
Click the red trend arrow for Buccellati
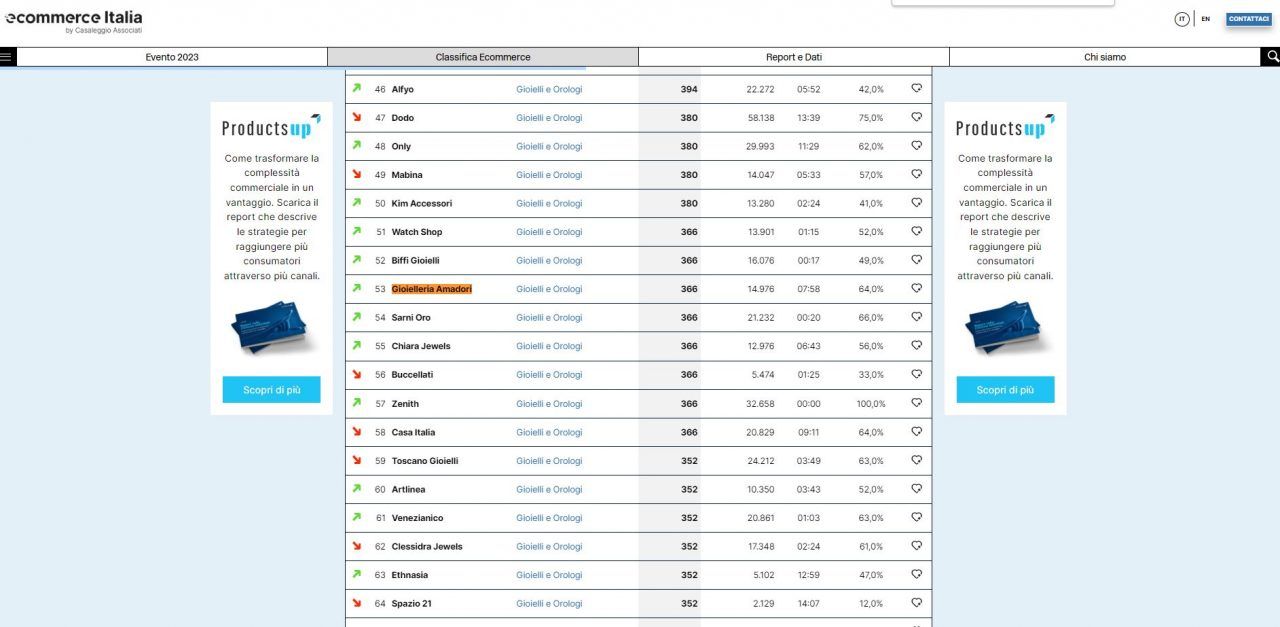pyautogui.click(x=356, y=374)
